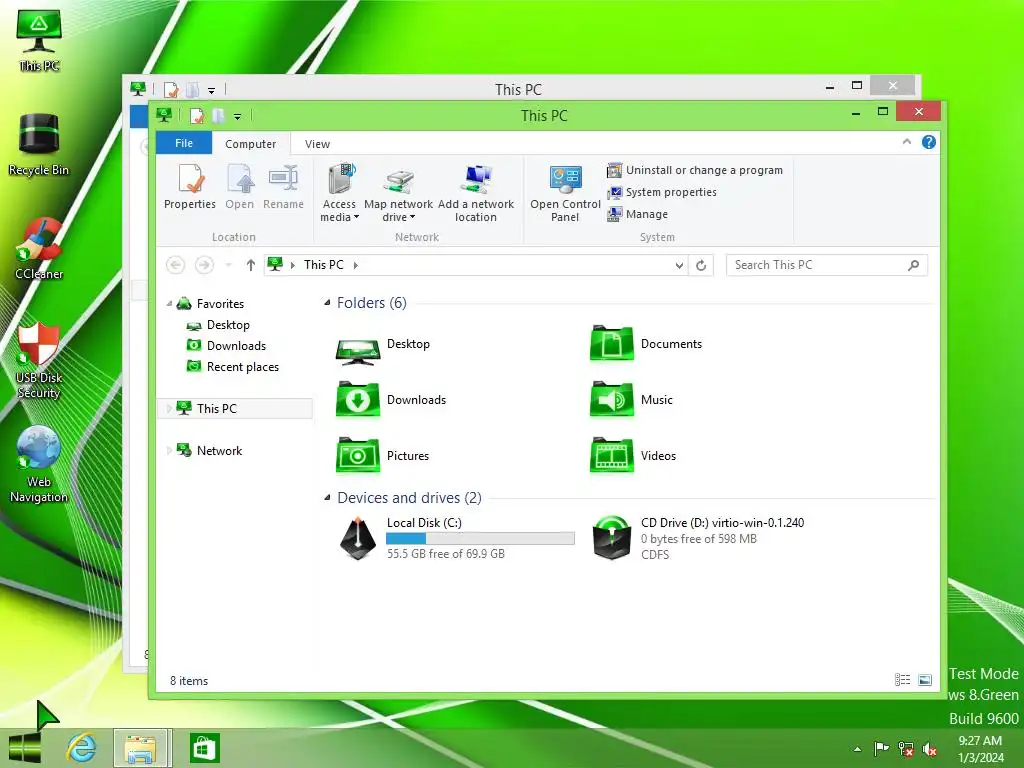Open Customize Quick Access Toolbar dropdown
Image resolution: width=1024 pixels, height=768 pixels.
pyautogui.click(x=237, y=116)
